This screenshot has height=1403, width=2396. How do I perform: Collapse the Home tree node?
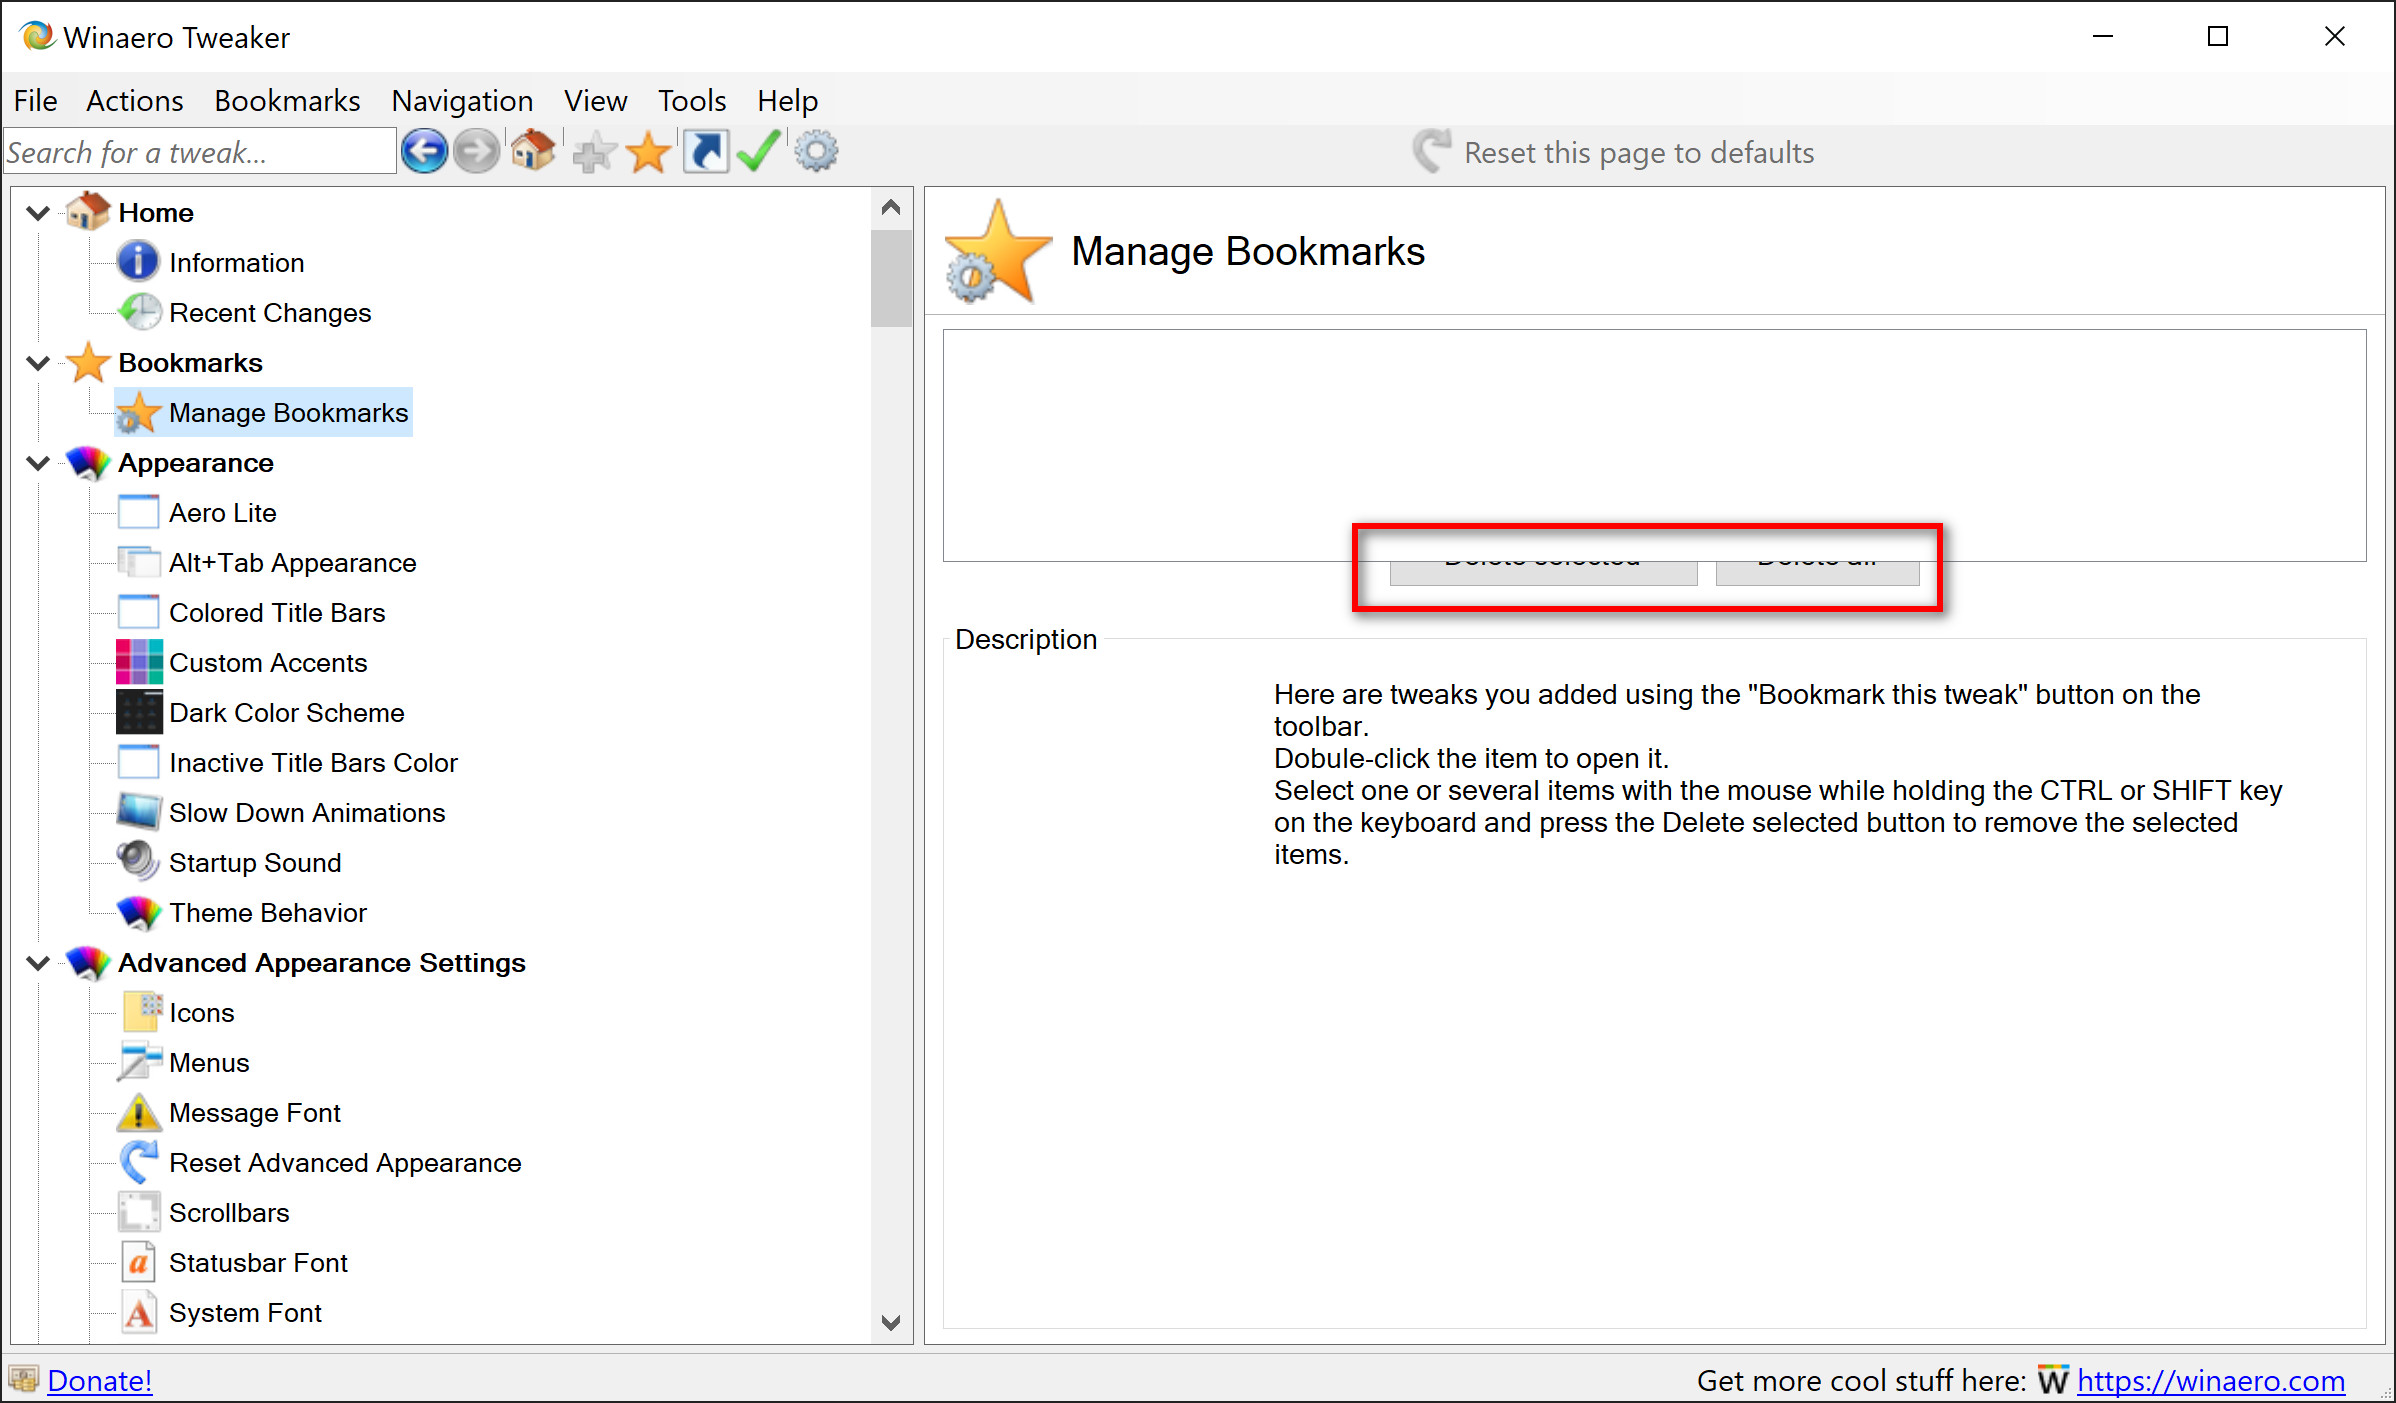click(x=38, y=213)
